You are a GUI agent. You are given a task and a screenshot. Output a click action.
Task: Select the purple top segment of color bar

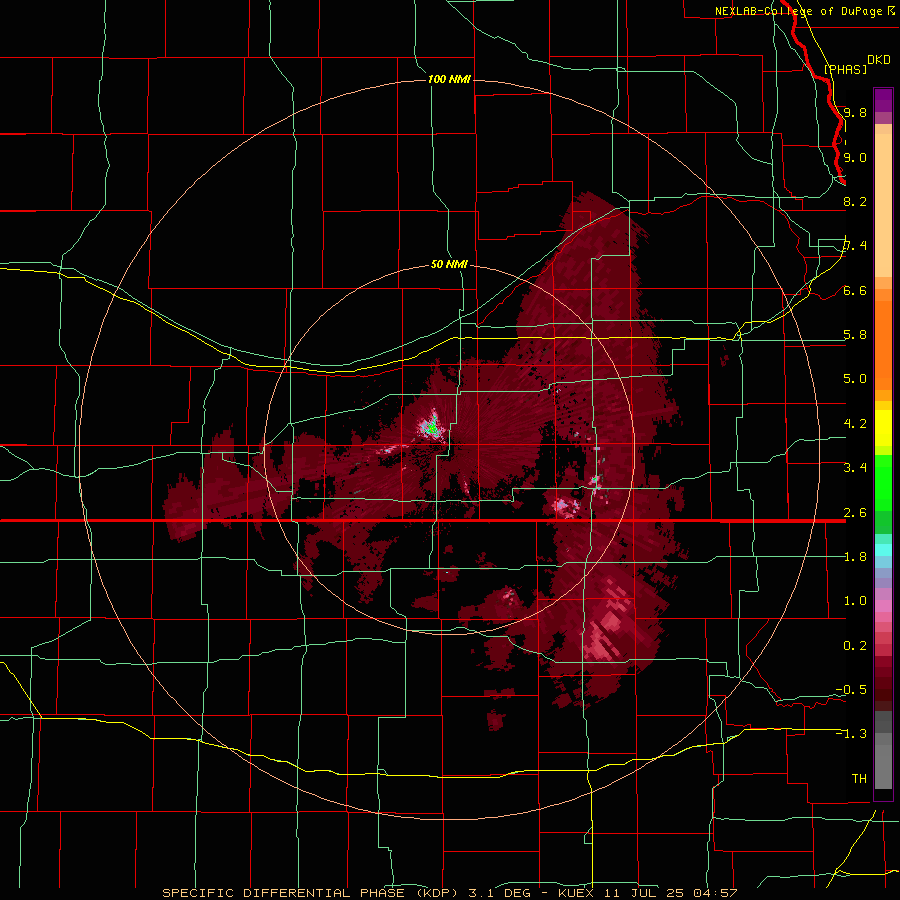(x=883, y=100)
